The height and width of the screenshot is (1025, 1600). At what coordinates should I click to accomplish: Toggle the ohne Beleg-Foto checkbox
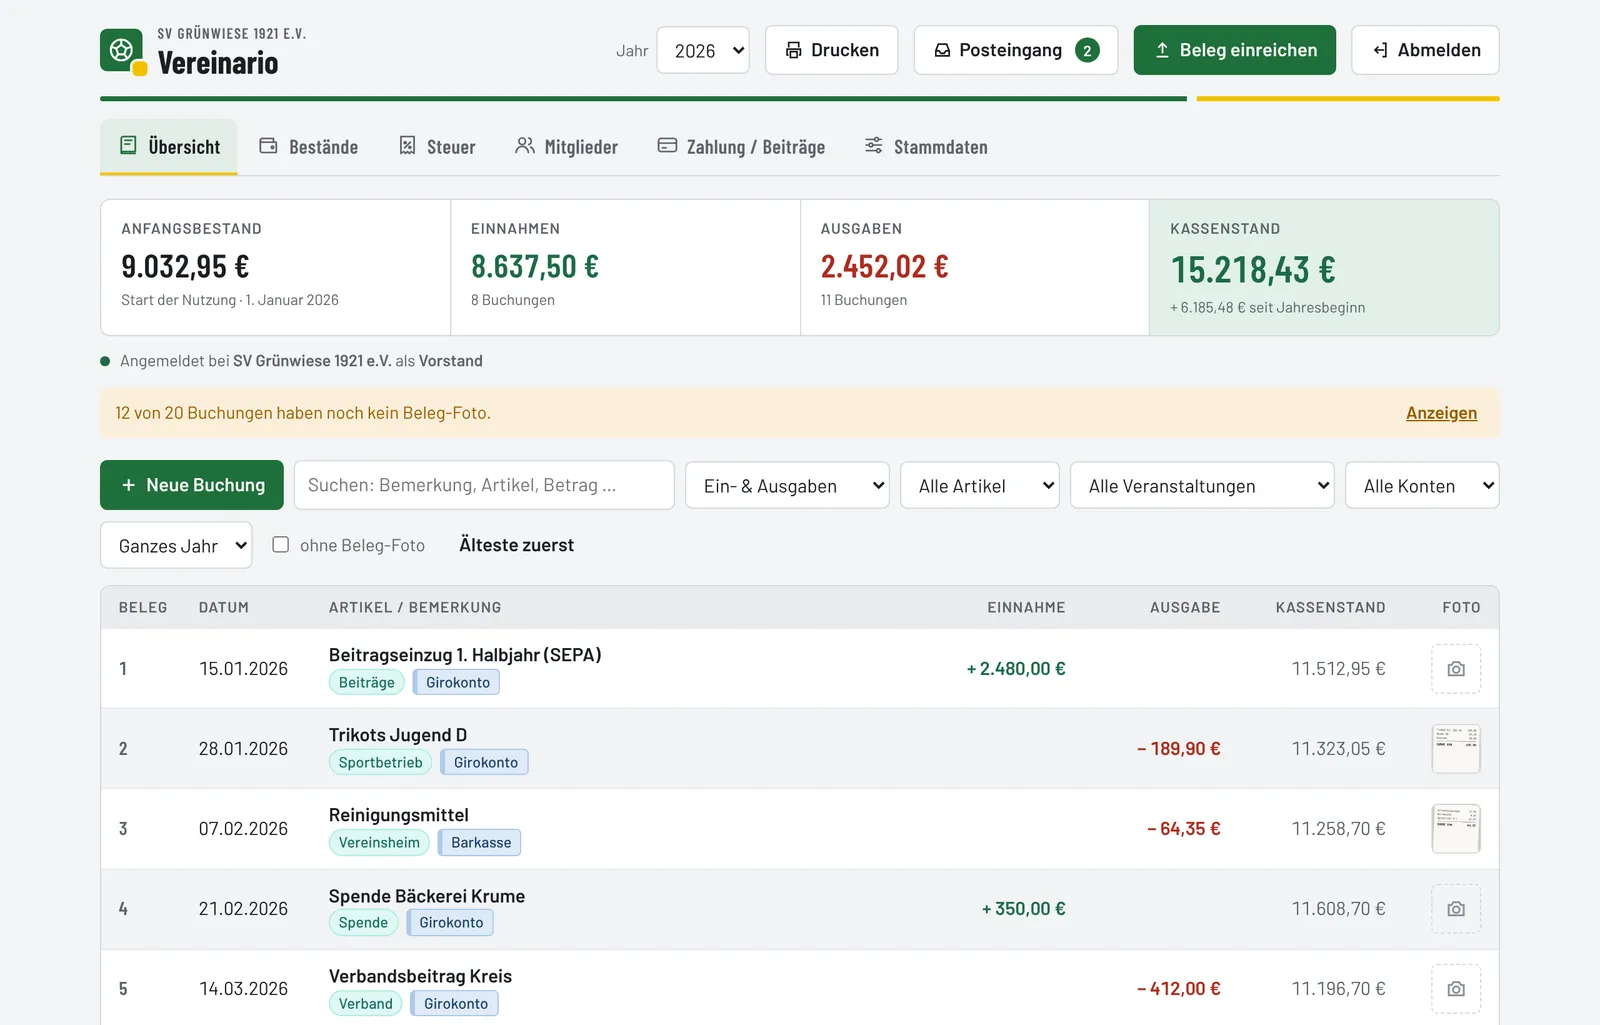281,545
